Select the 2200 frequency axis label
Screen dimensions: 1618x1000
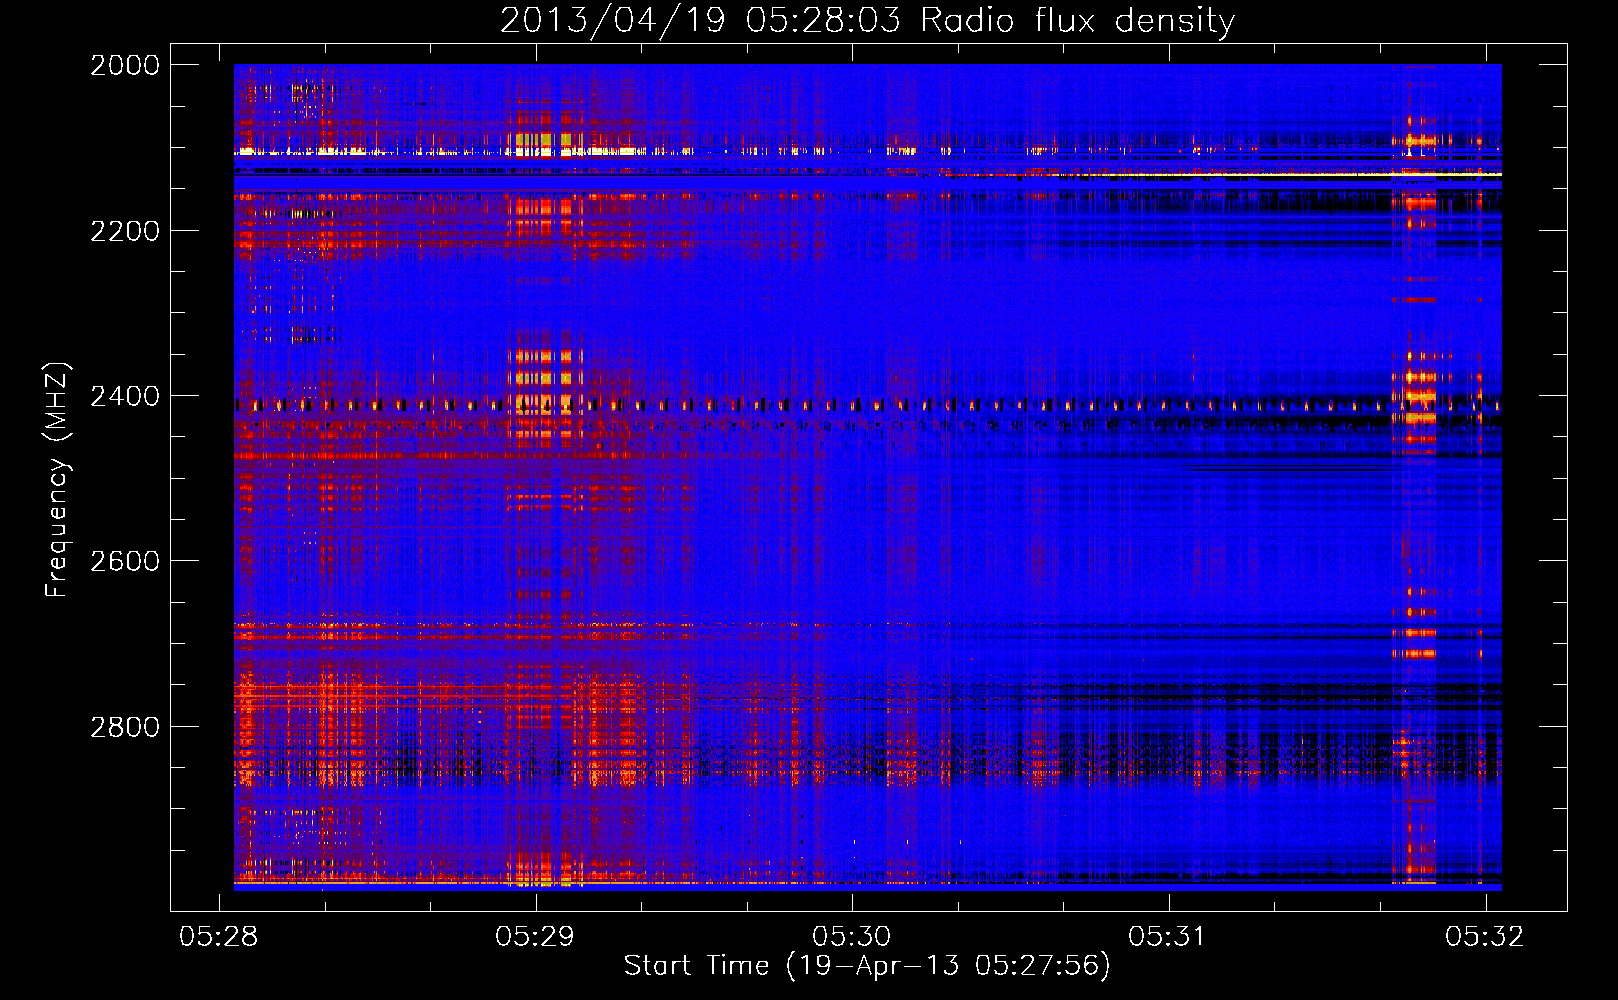[x=125, y=231]
